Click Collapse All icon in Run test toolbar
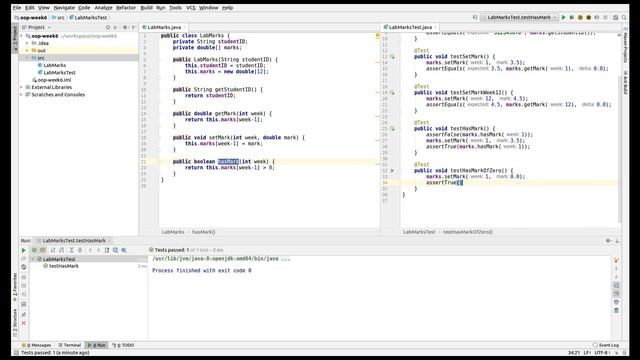This screenshot has width=640, height=360. coord(80,250)
